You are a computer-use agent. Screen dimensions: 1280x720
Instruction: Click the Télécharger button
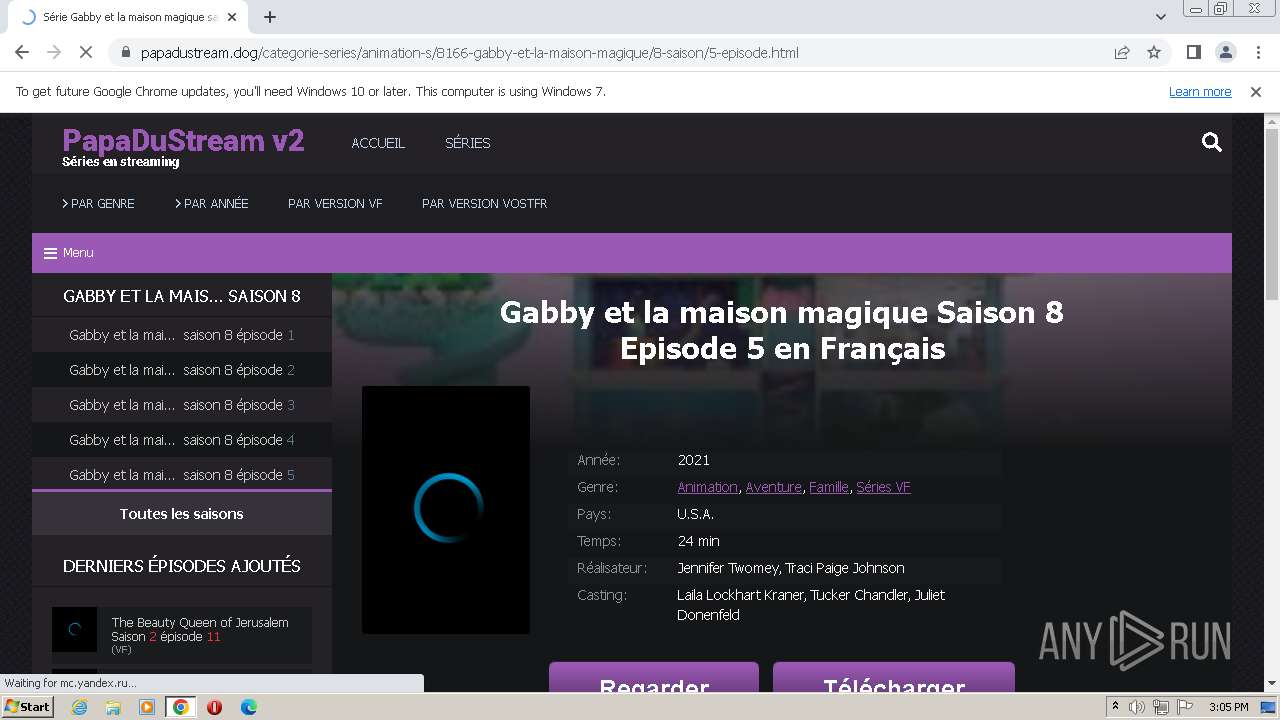click(894, 677)
